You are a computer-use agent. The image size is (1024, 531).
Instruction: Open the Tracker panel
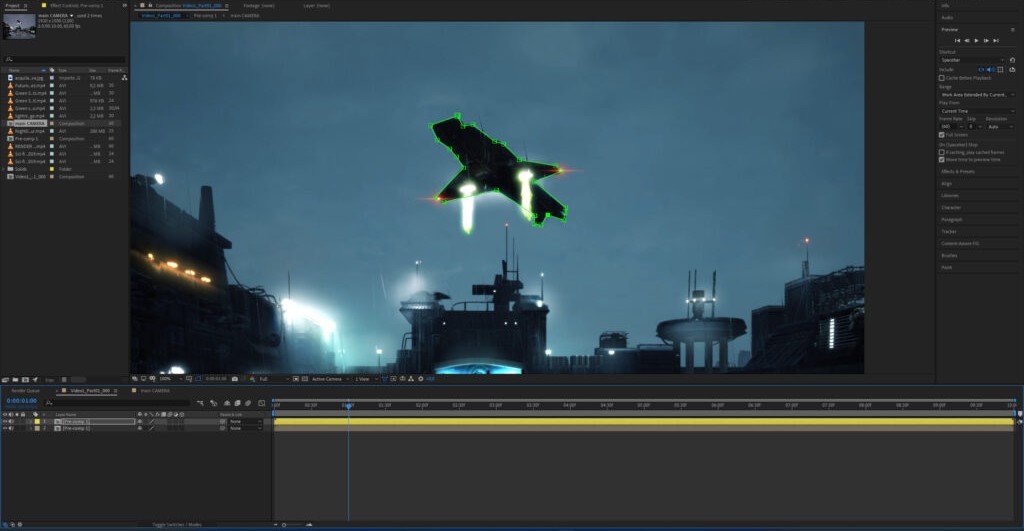[948, 231]
